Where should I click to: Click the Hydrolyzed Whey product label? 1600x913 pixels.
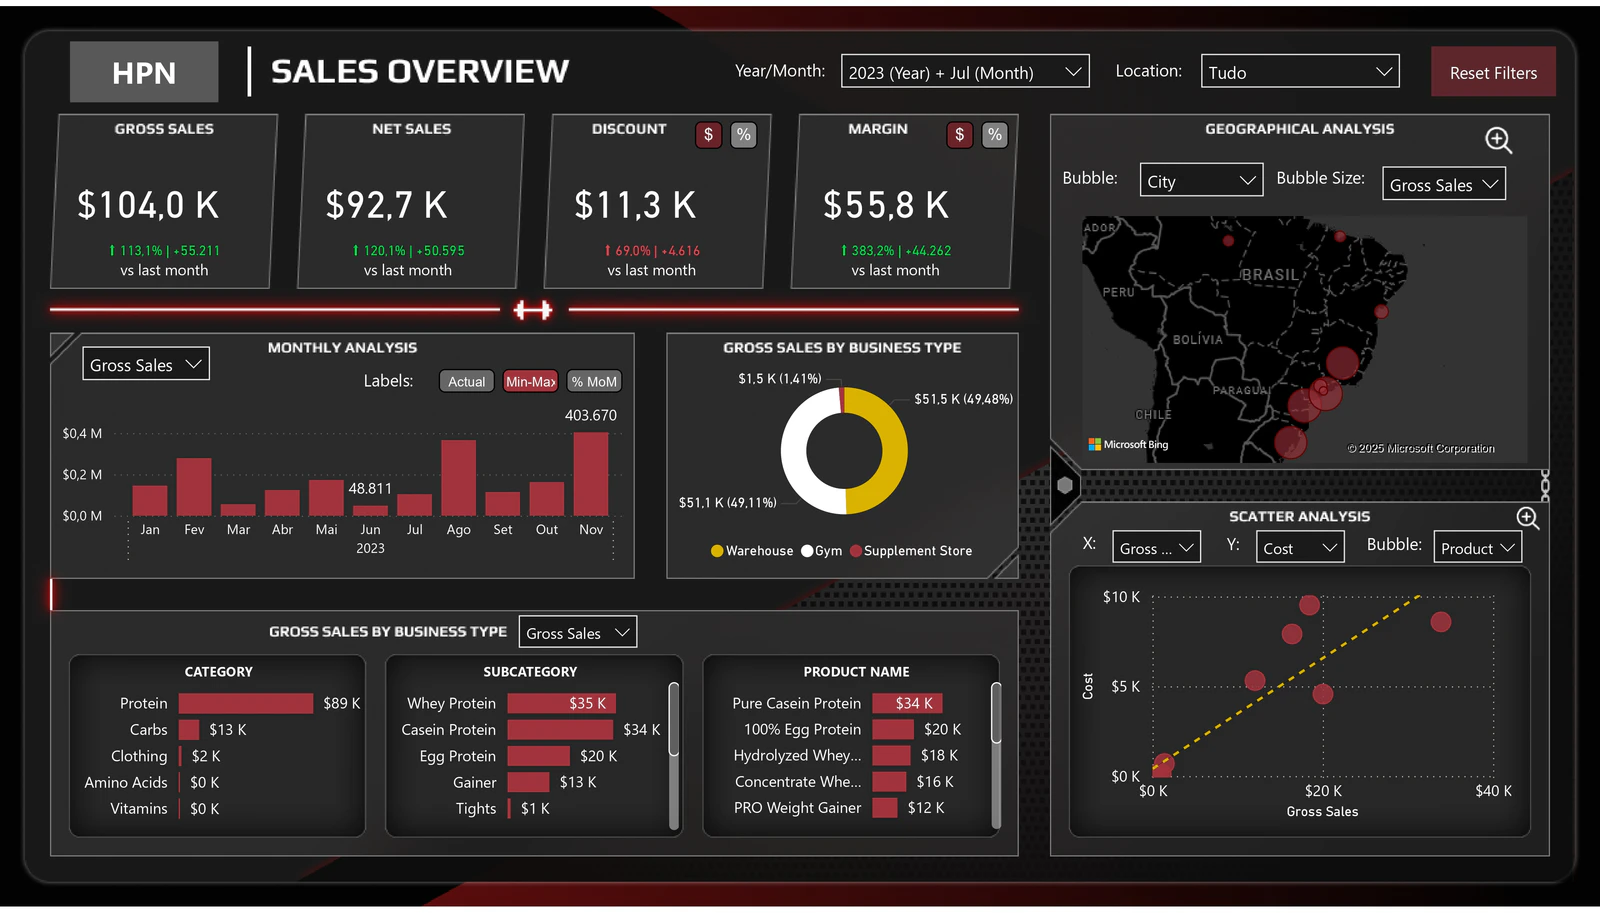pos(797,756)
